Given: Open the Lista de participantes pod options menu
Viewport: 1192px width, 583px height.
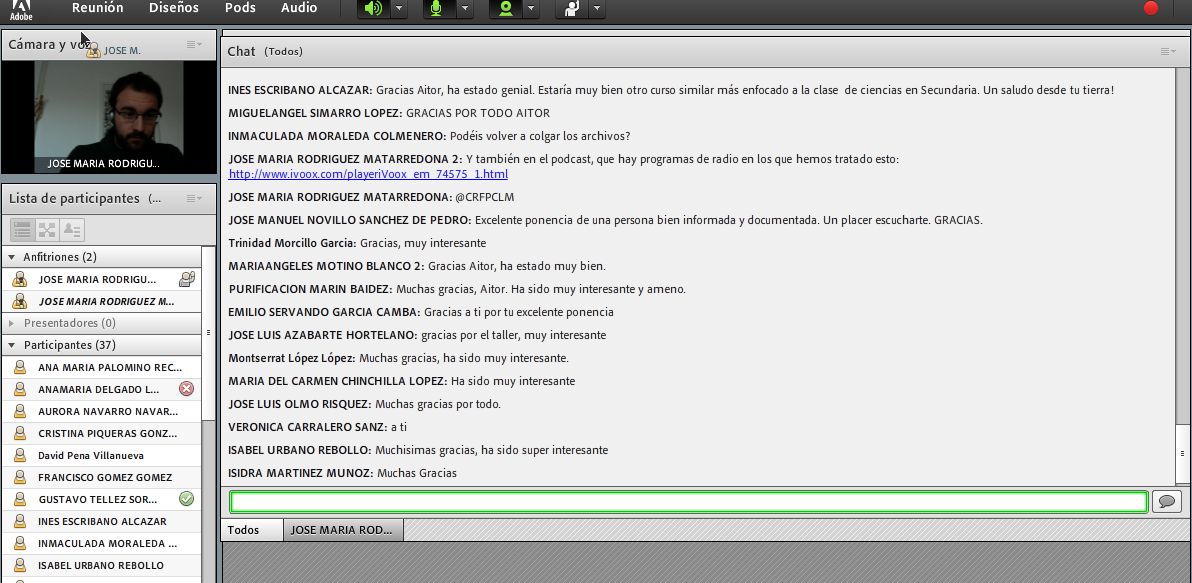Looking at the screenshot, I should (x=195, y=198).
